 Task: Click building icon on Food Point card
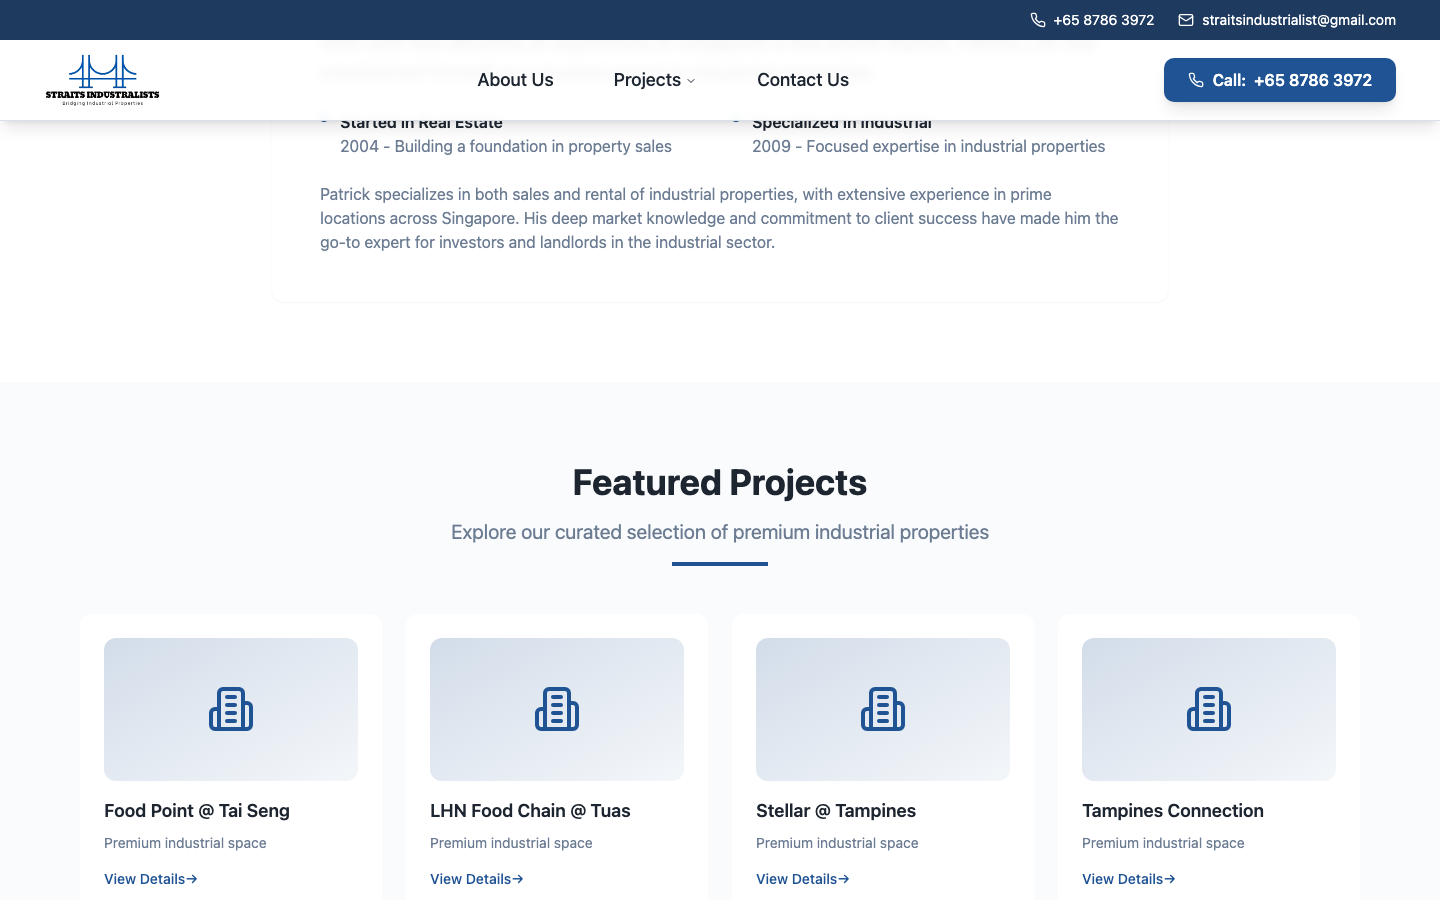pyautogui.click(x=231, y=709)
